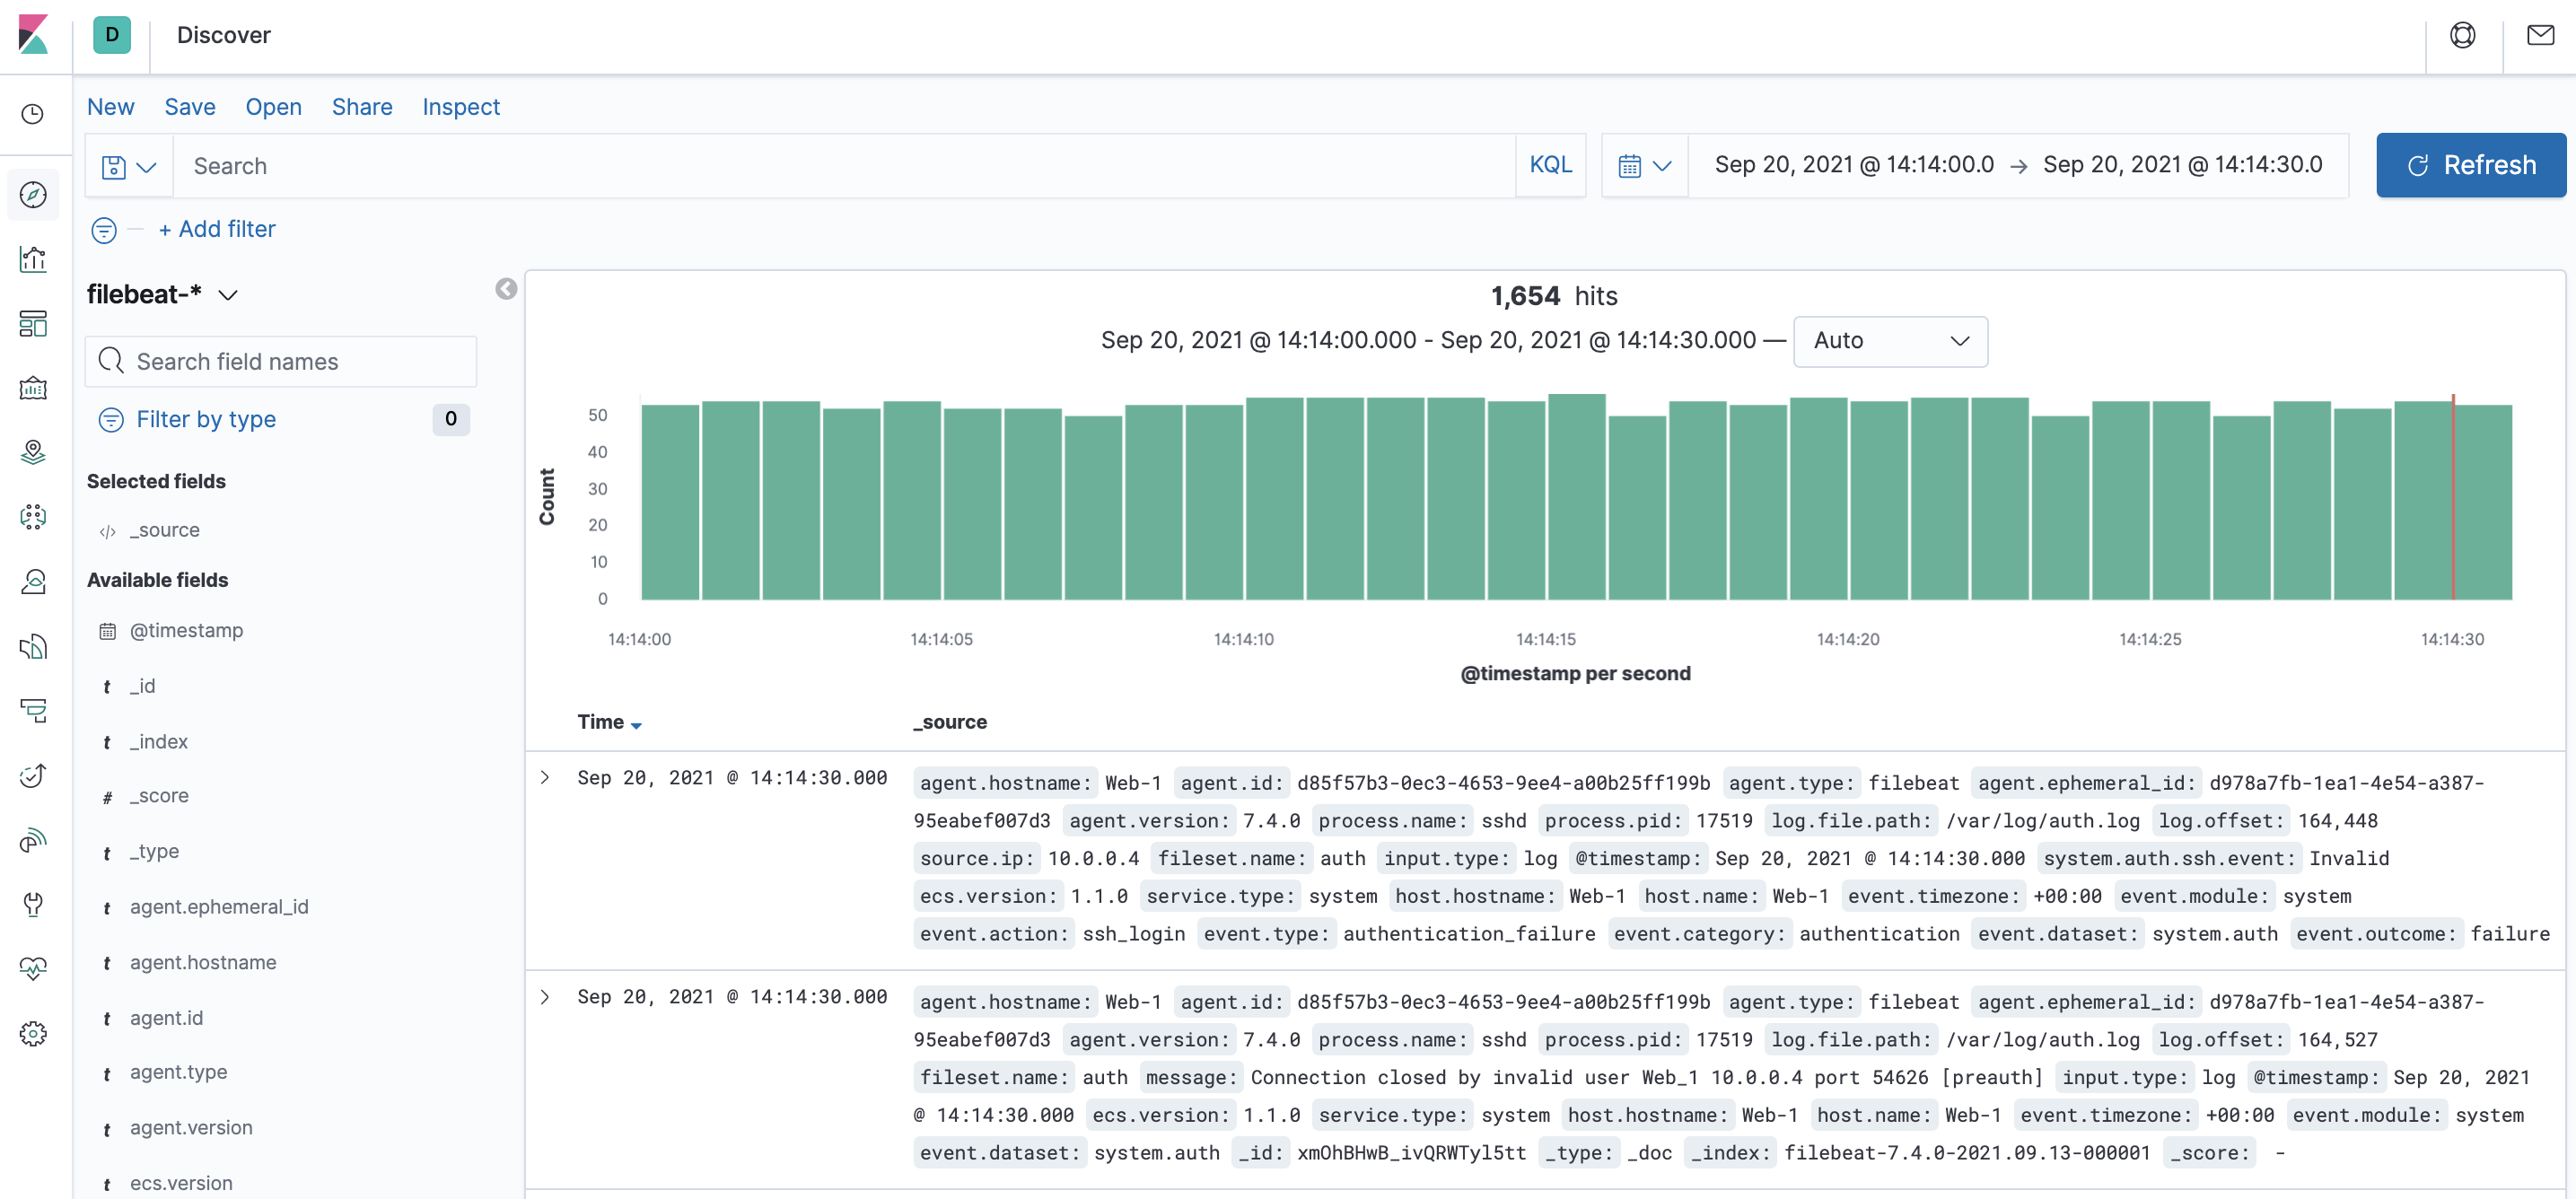The width and height of the screenshot is (2576, 1199).
Task: Click the Search field names input
Action: point(281,362)
